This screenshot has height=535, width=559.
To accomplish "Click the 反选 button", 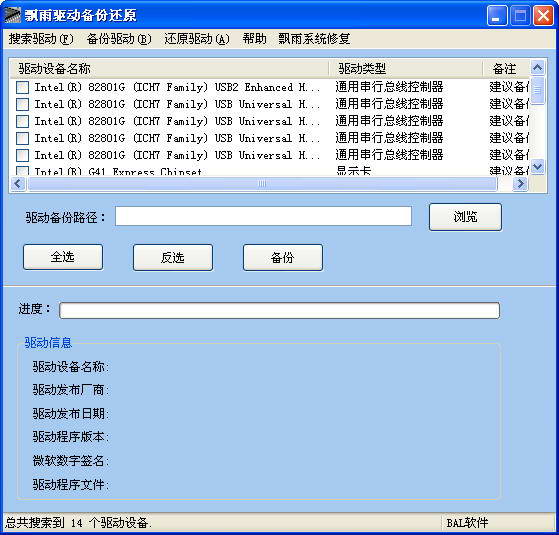I will click(173, 257).
